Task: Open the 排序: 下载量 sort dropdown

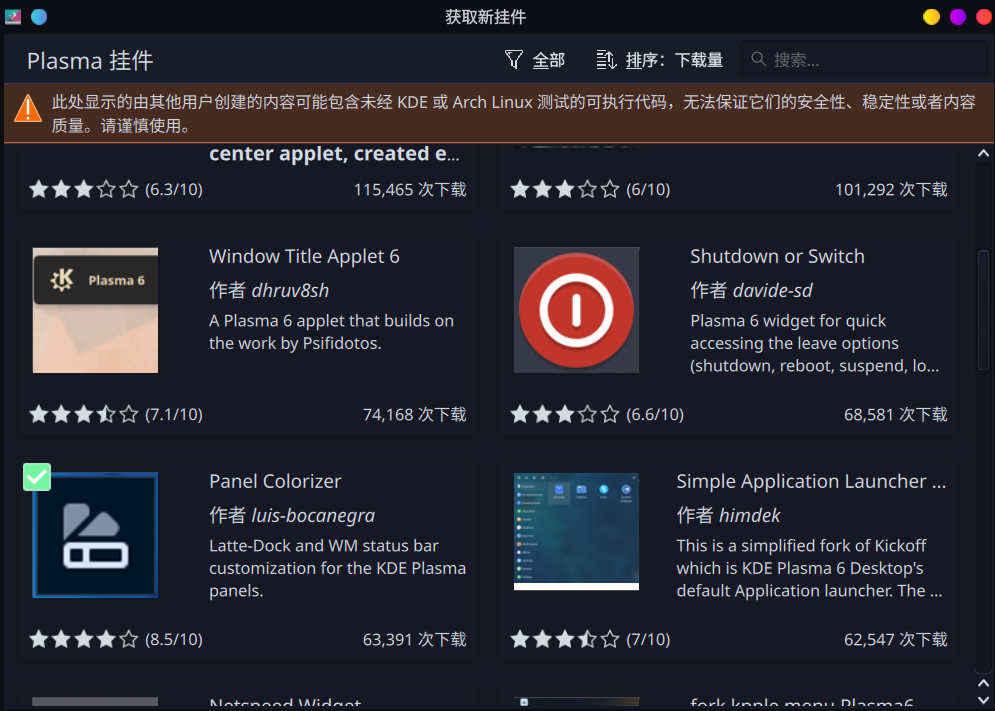Action: [x=660, y=60]
